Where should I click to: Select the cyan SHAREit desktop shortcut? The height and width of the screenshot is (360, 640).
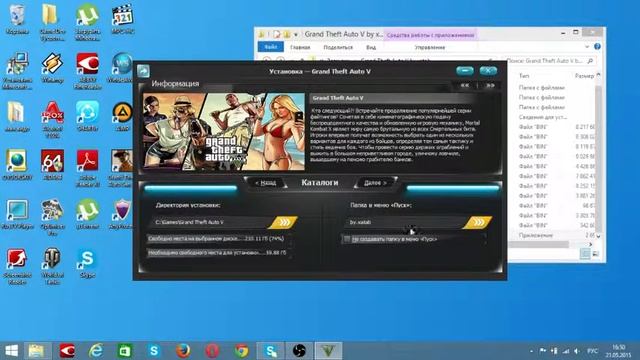(87, 117)
